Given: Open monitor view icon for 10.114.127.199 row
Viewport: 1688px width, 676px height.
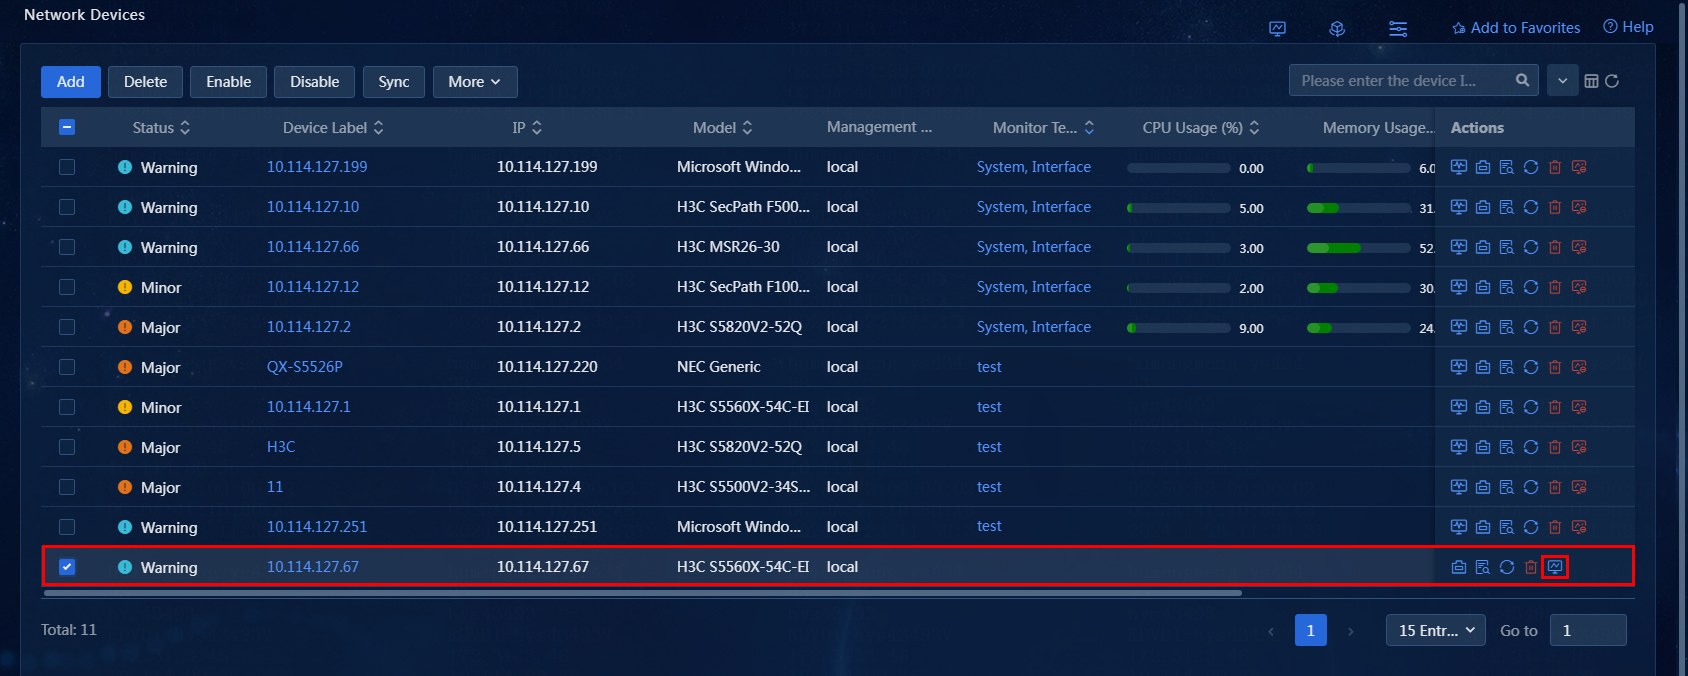Looking at the screenshot, I should pyautogui.click(x=1459, y=167).
